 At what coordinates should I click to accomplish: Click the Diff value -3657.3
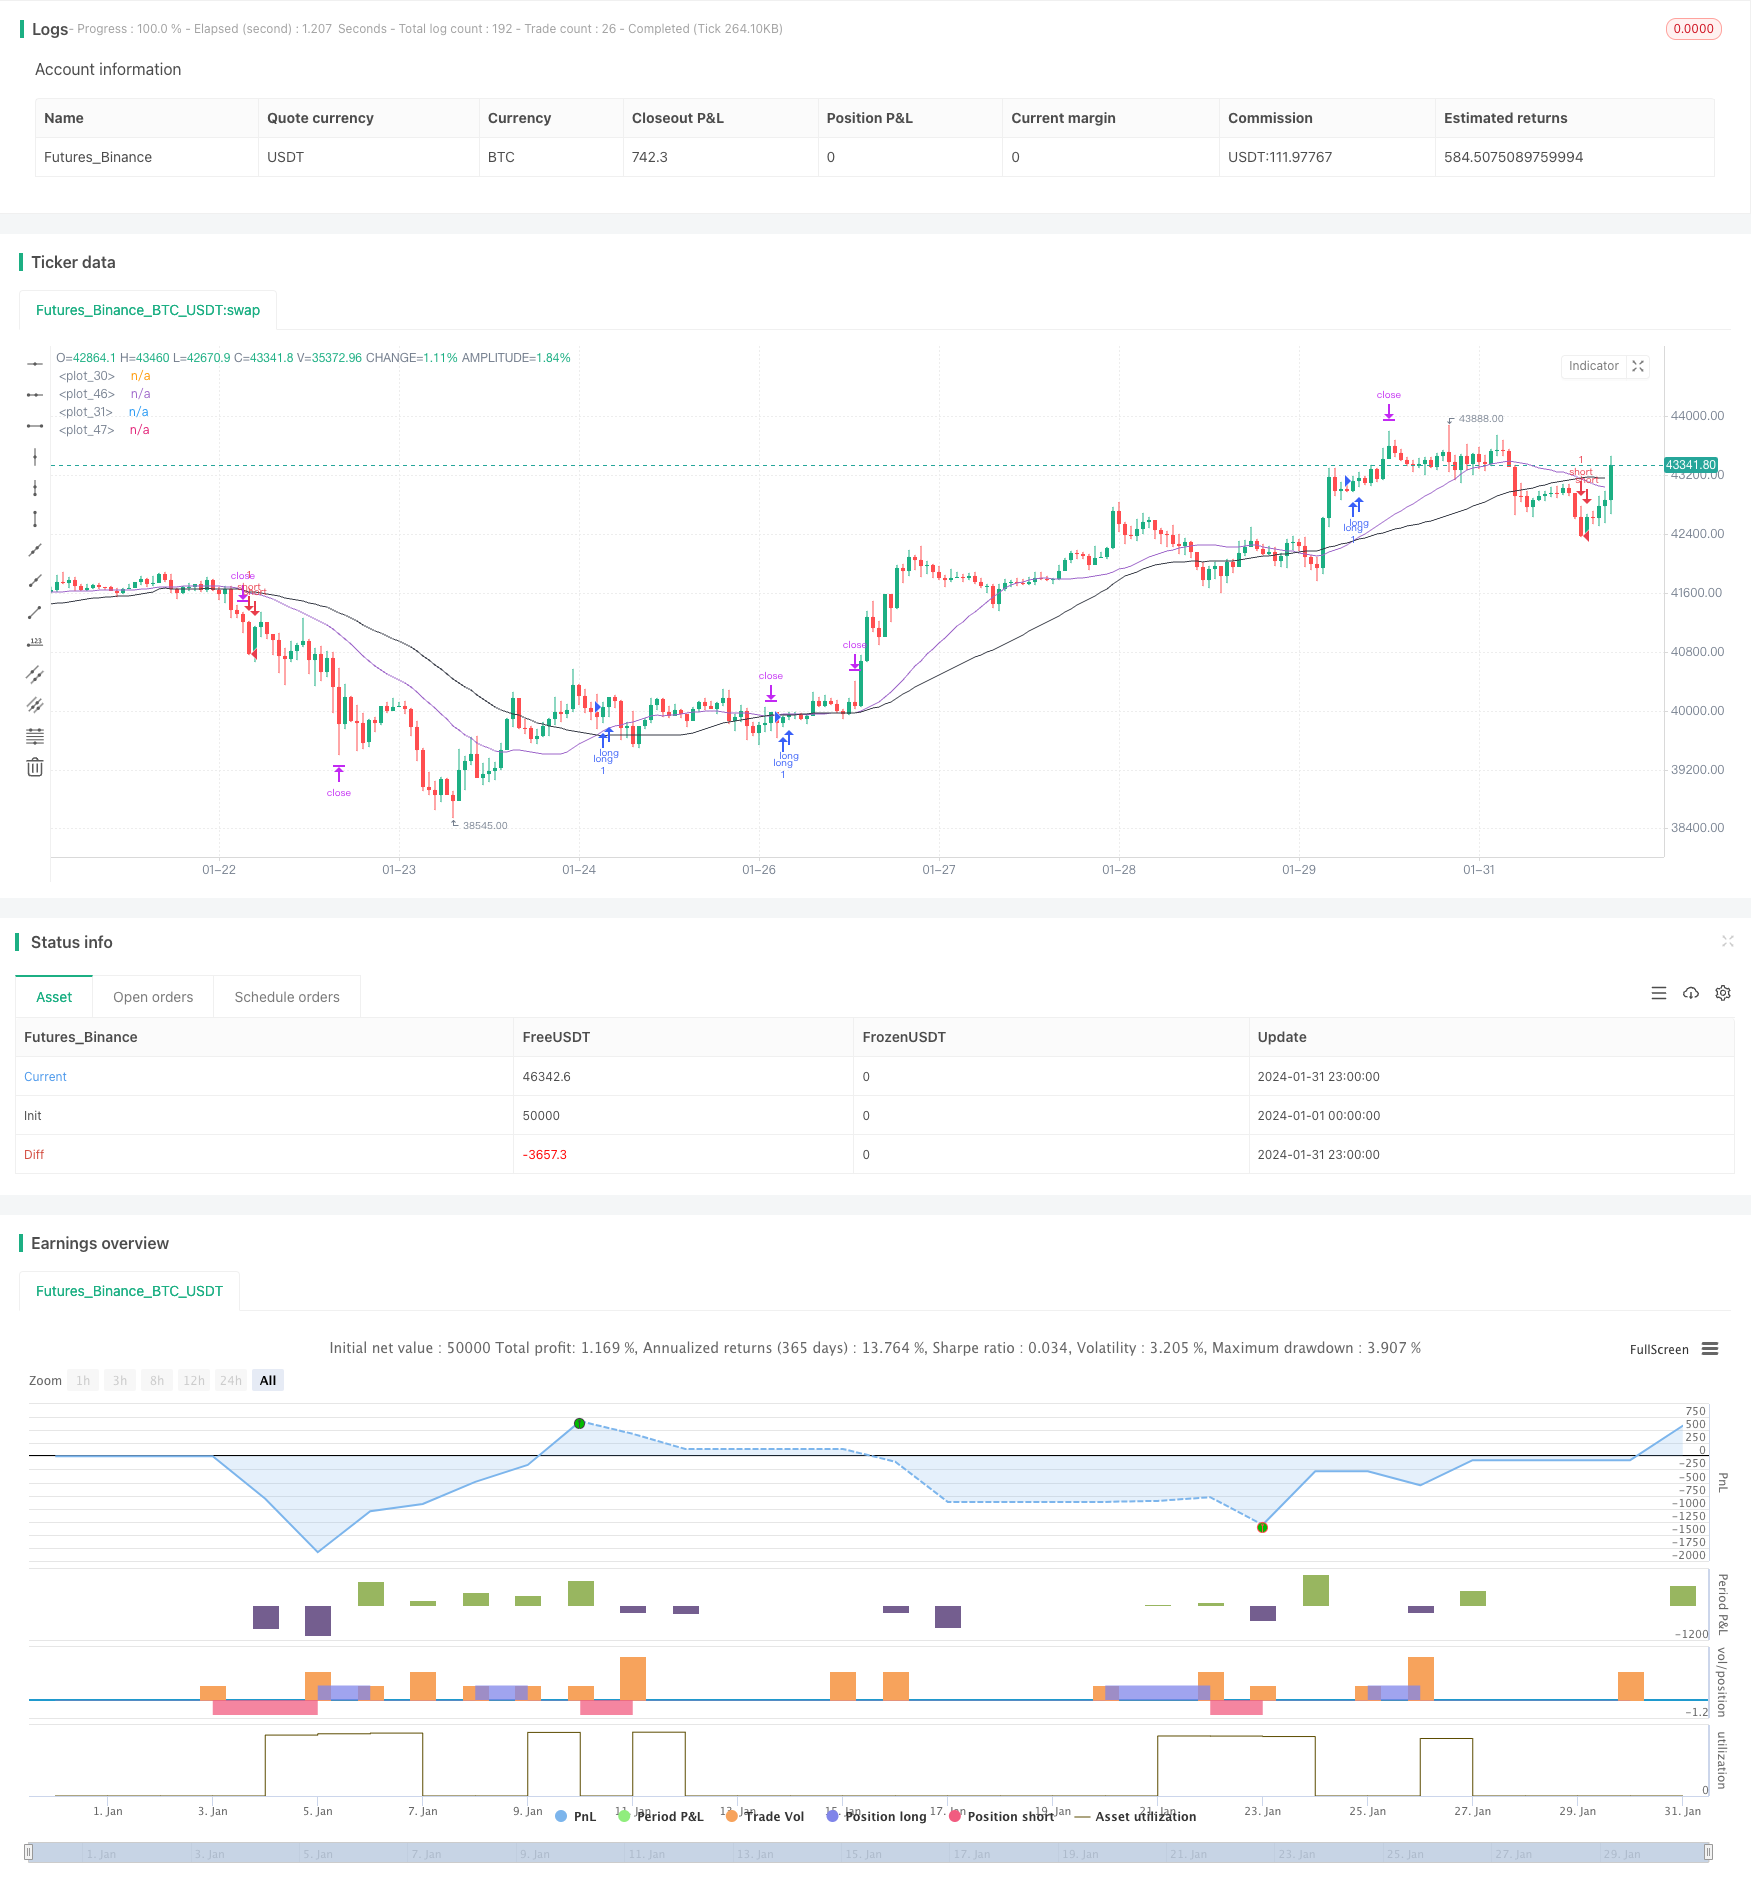[x=545, y=1154]
